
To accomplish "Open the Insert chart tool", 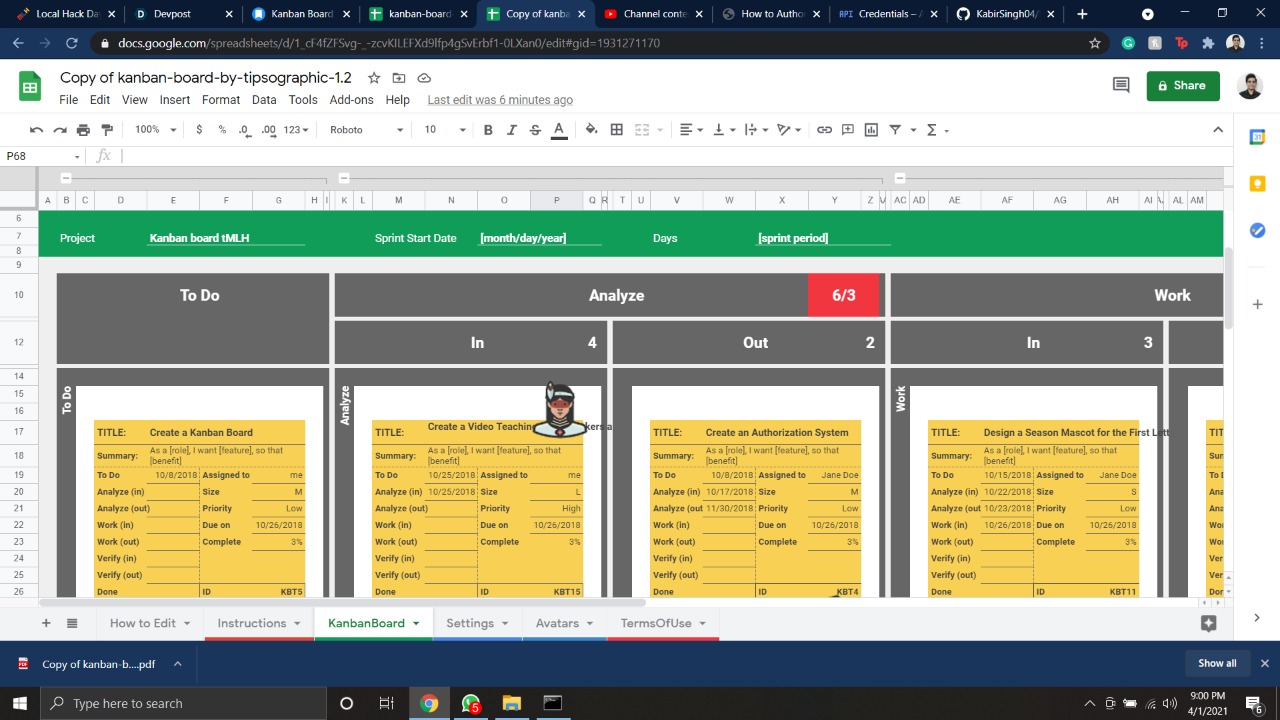I will coord(870,129).
